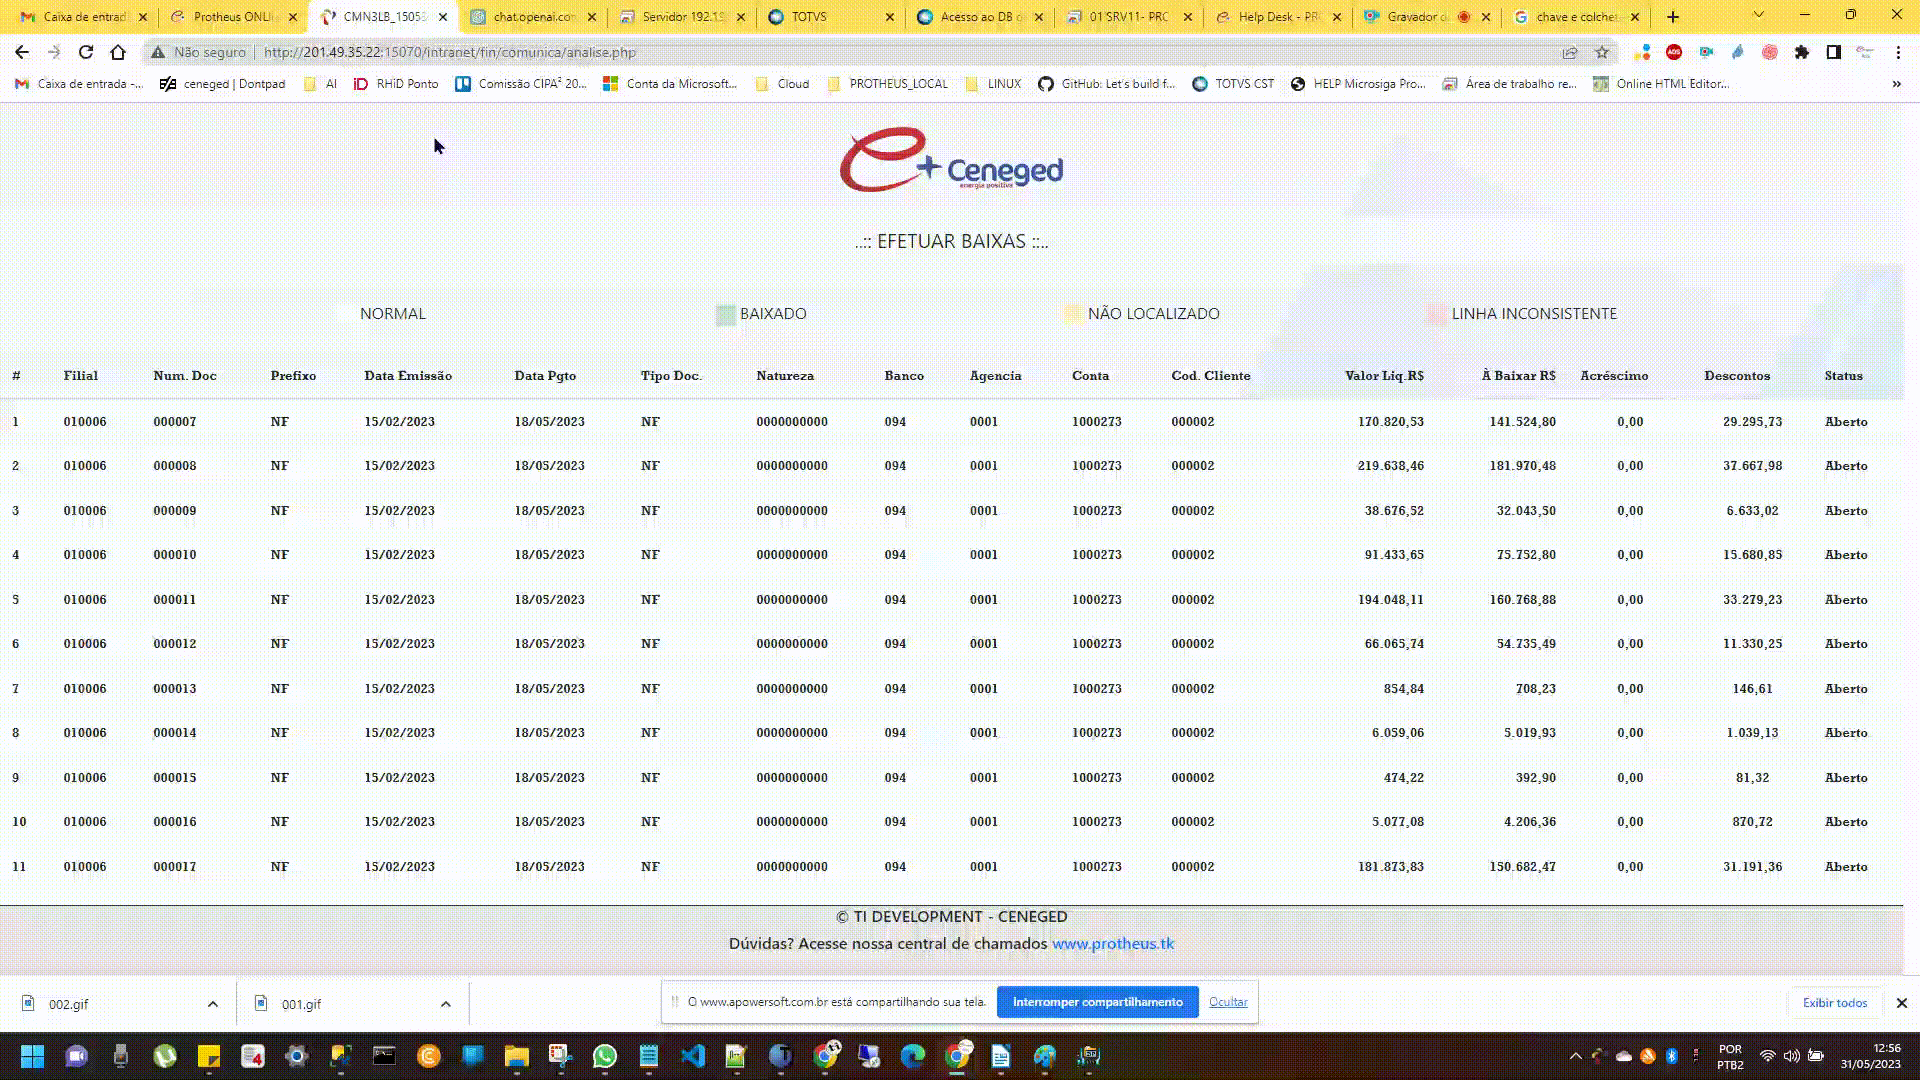Bookmark this page with the star icon
Image resolution: width=1920 pixels, height=1080 pixels.
1602,52
